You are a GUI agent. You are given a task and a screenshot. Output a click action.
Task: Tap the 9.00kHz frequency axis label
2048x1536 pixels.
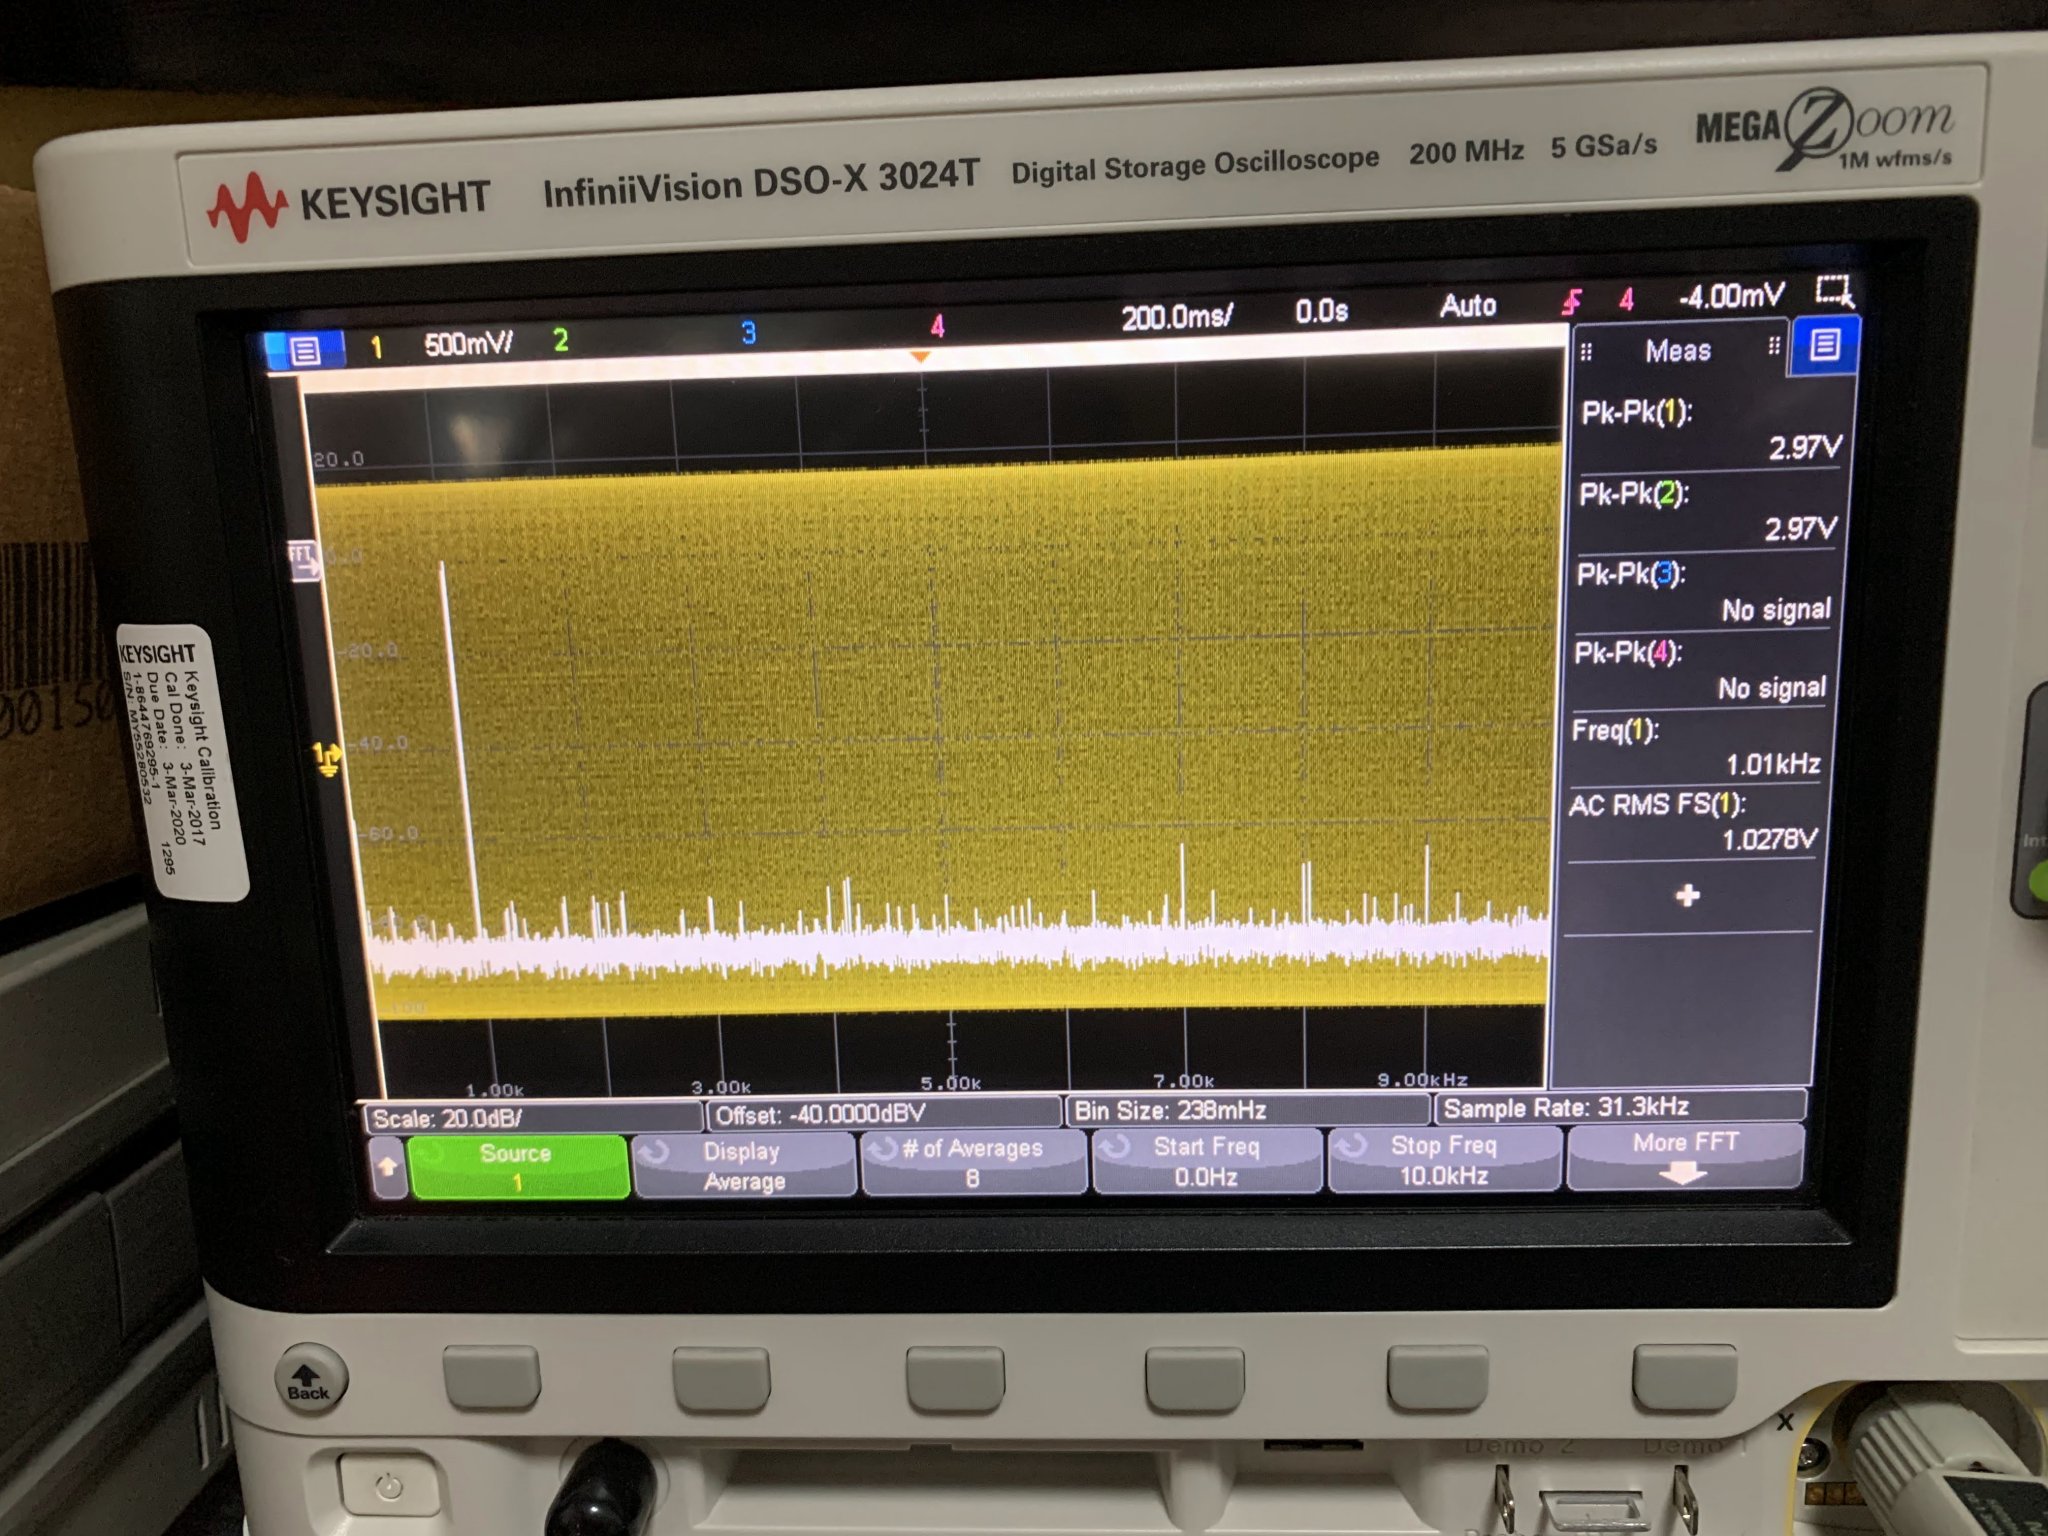click(1422, 1079)
